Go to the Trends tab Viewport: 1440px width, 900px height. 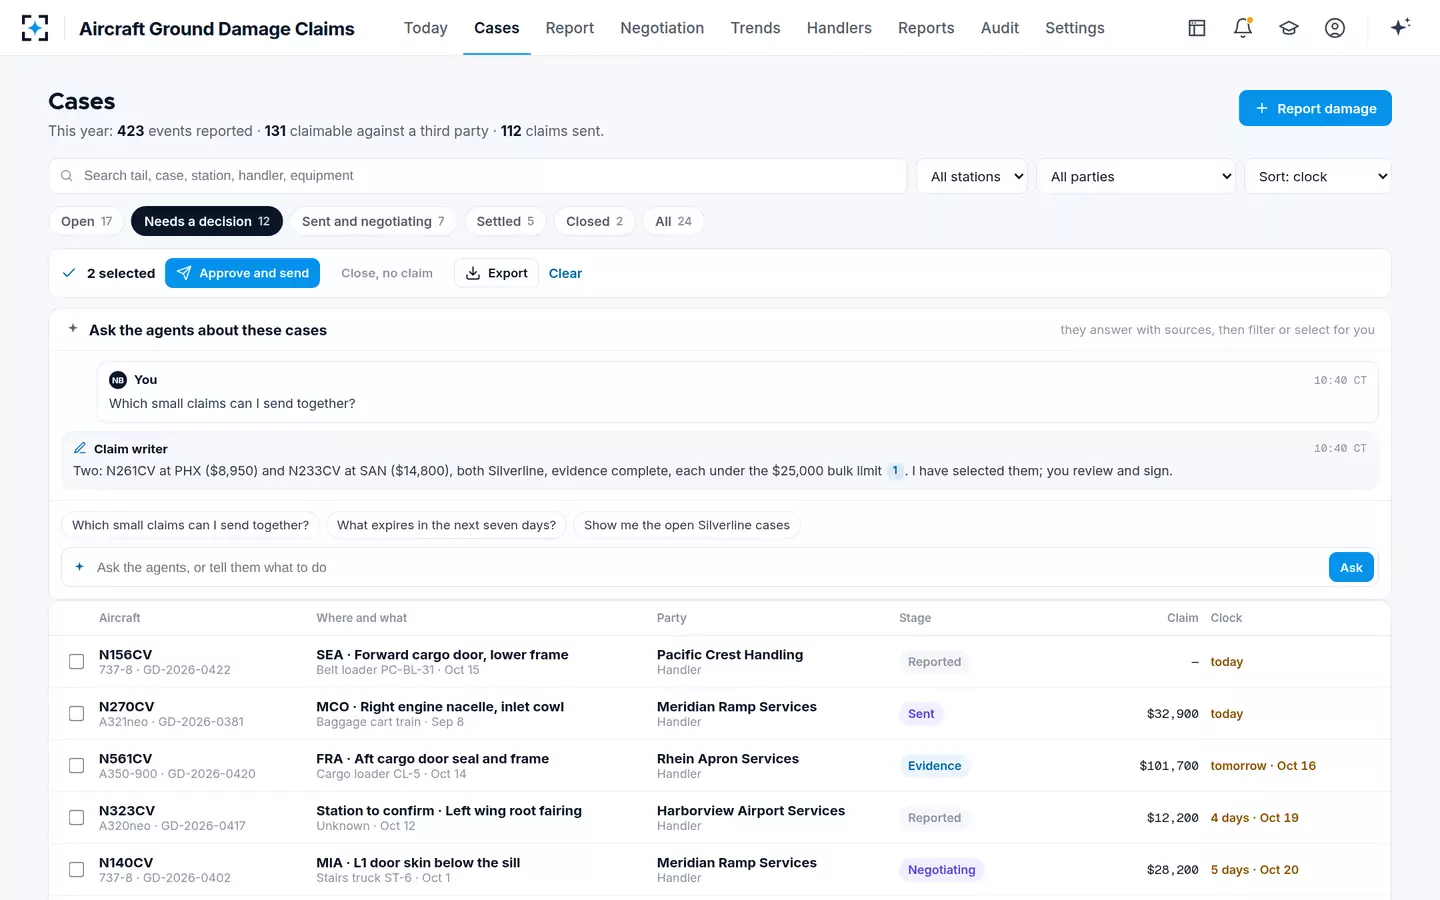pos(755,28)
